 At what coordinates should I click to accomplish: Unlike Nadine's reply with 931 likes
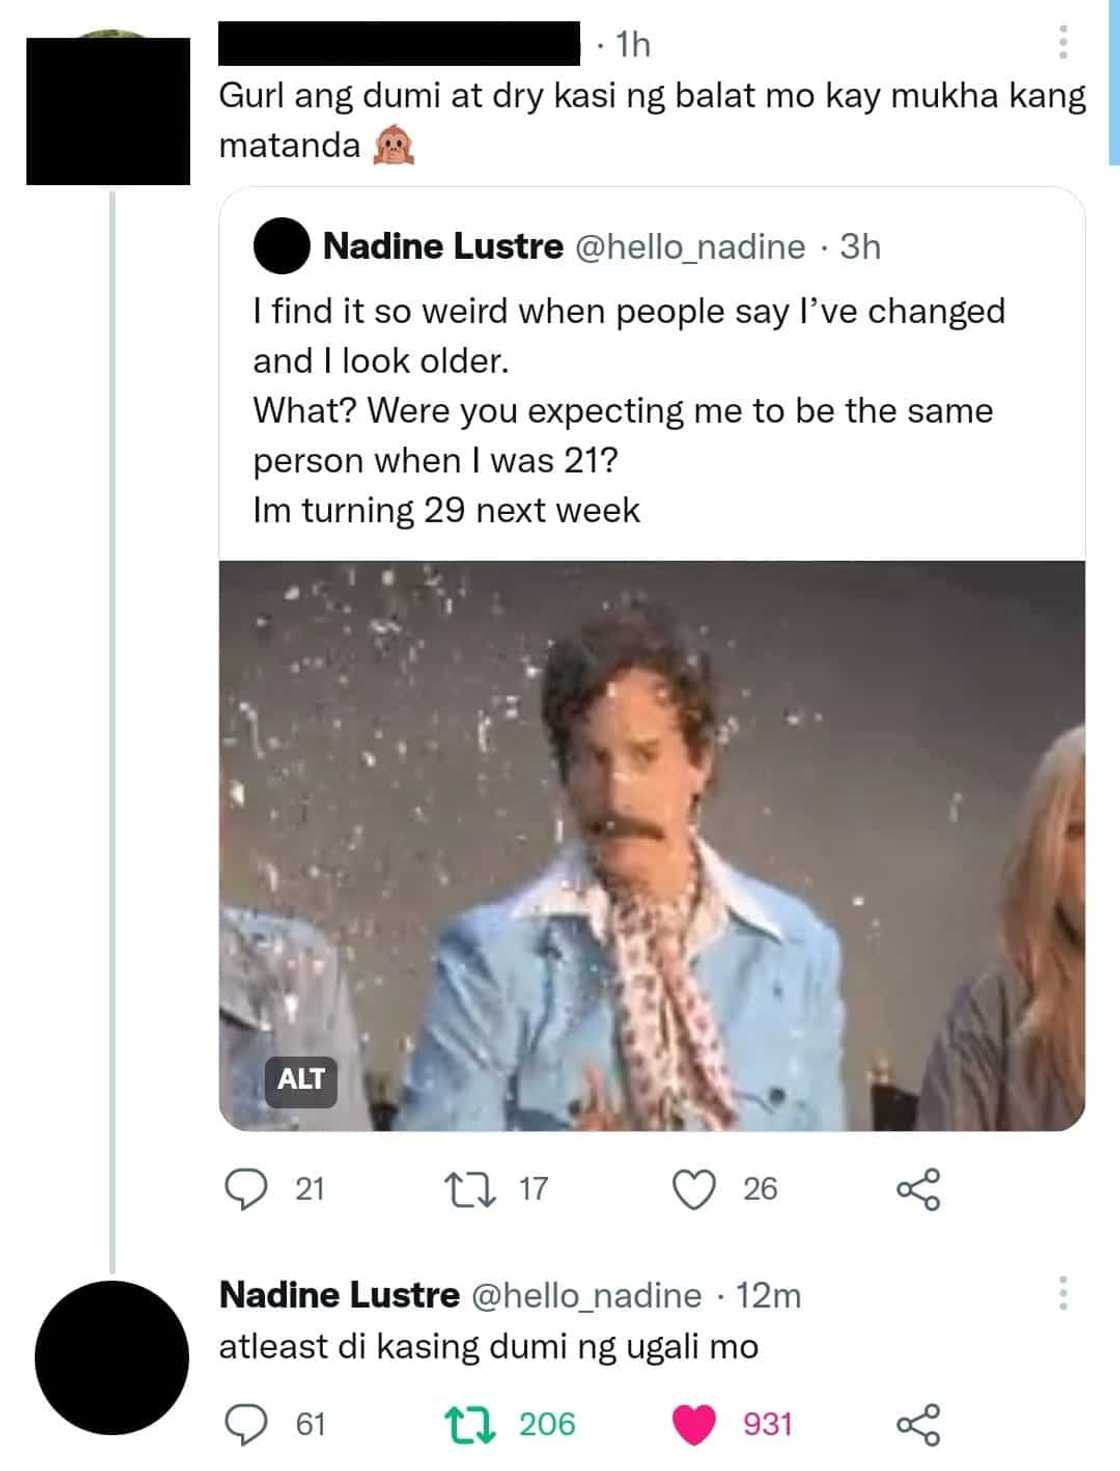pyautogui.click(x=694, y=1424)
